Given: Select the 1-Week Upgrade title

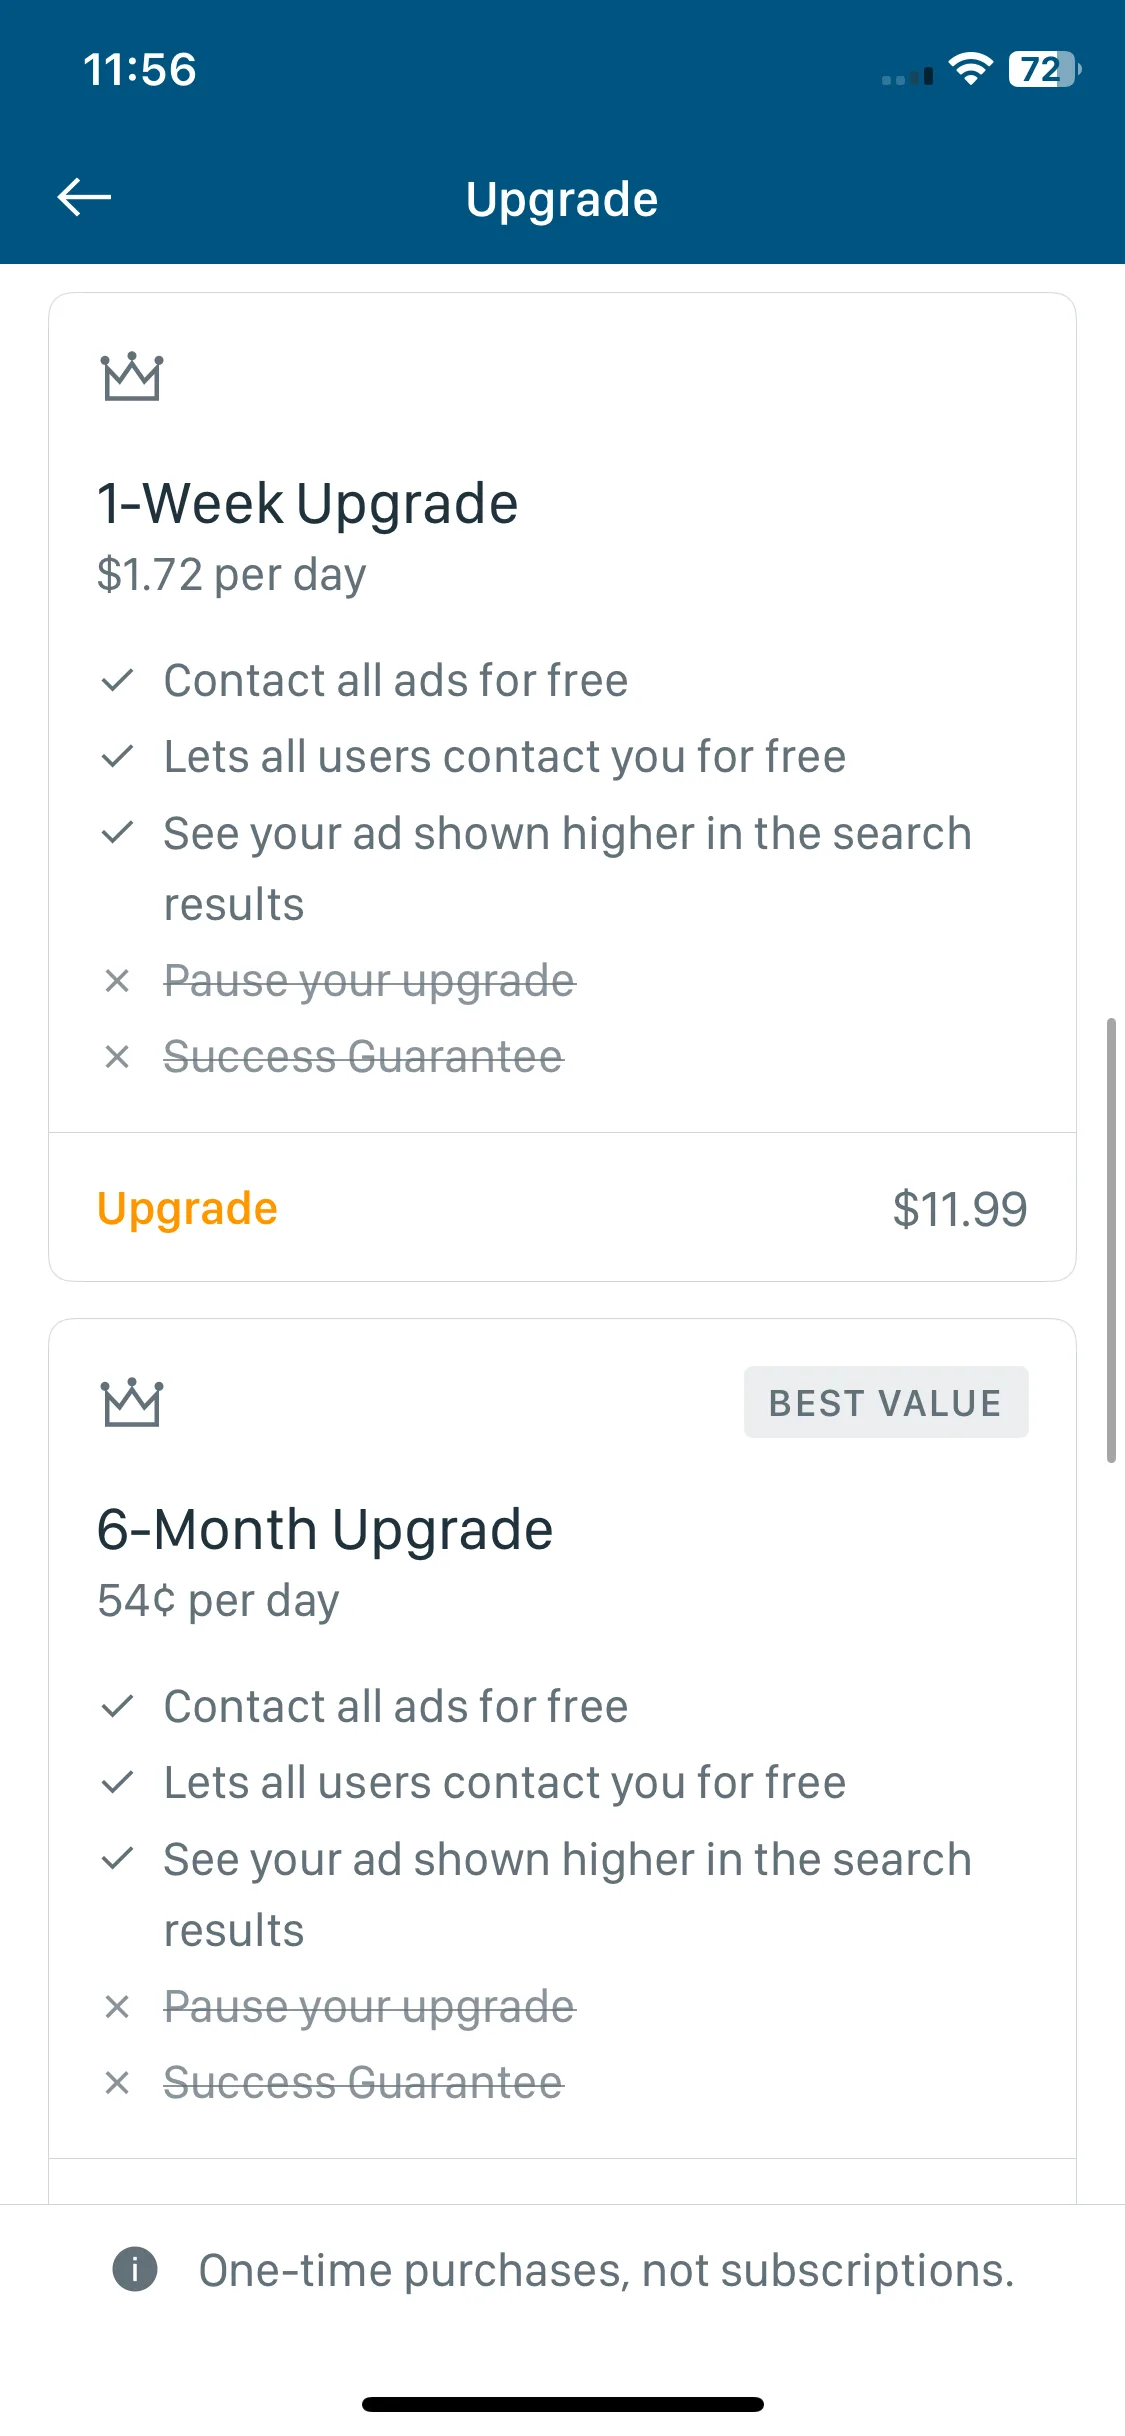Looking at the screenshot, I should click(307, 503).
